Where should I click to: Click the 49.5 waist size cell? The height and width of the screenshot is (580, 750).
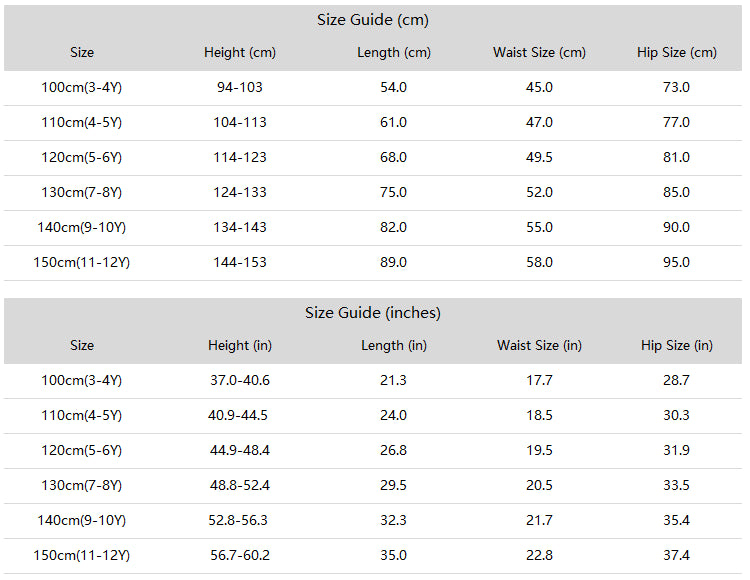(x=539, y=157)
